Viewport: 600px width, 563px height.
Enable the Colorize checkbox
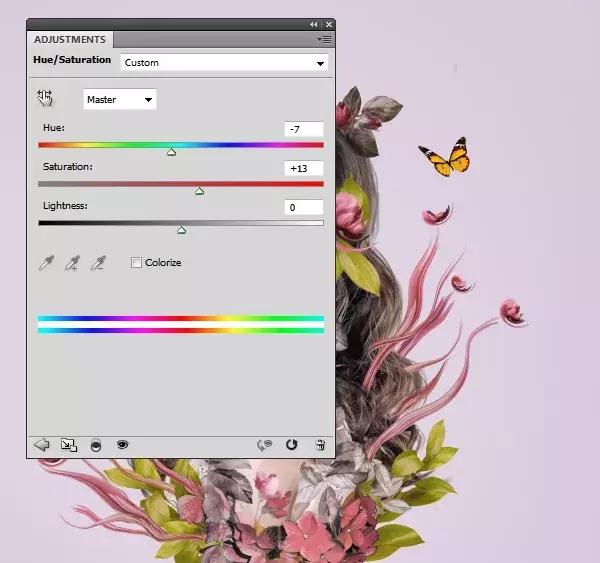pos(136,263)
